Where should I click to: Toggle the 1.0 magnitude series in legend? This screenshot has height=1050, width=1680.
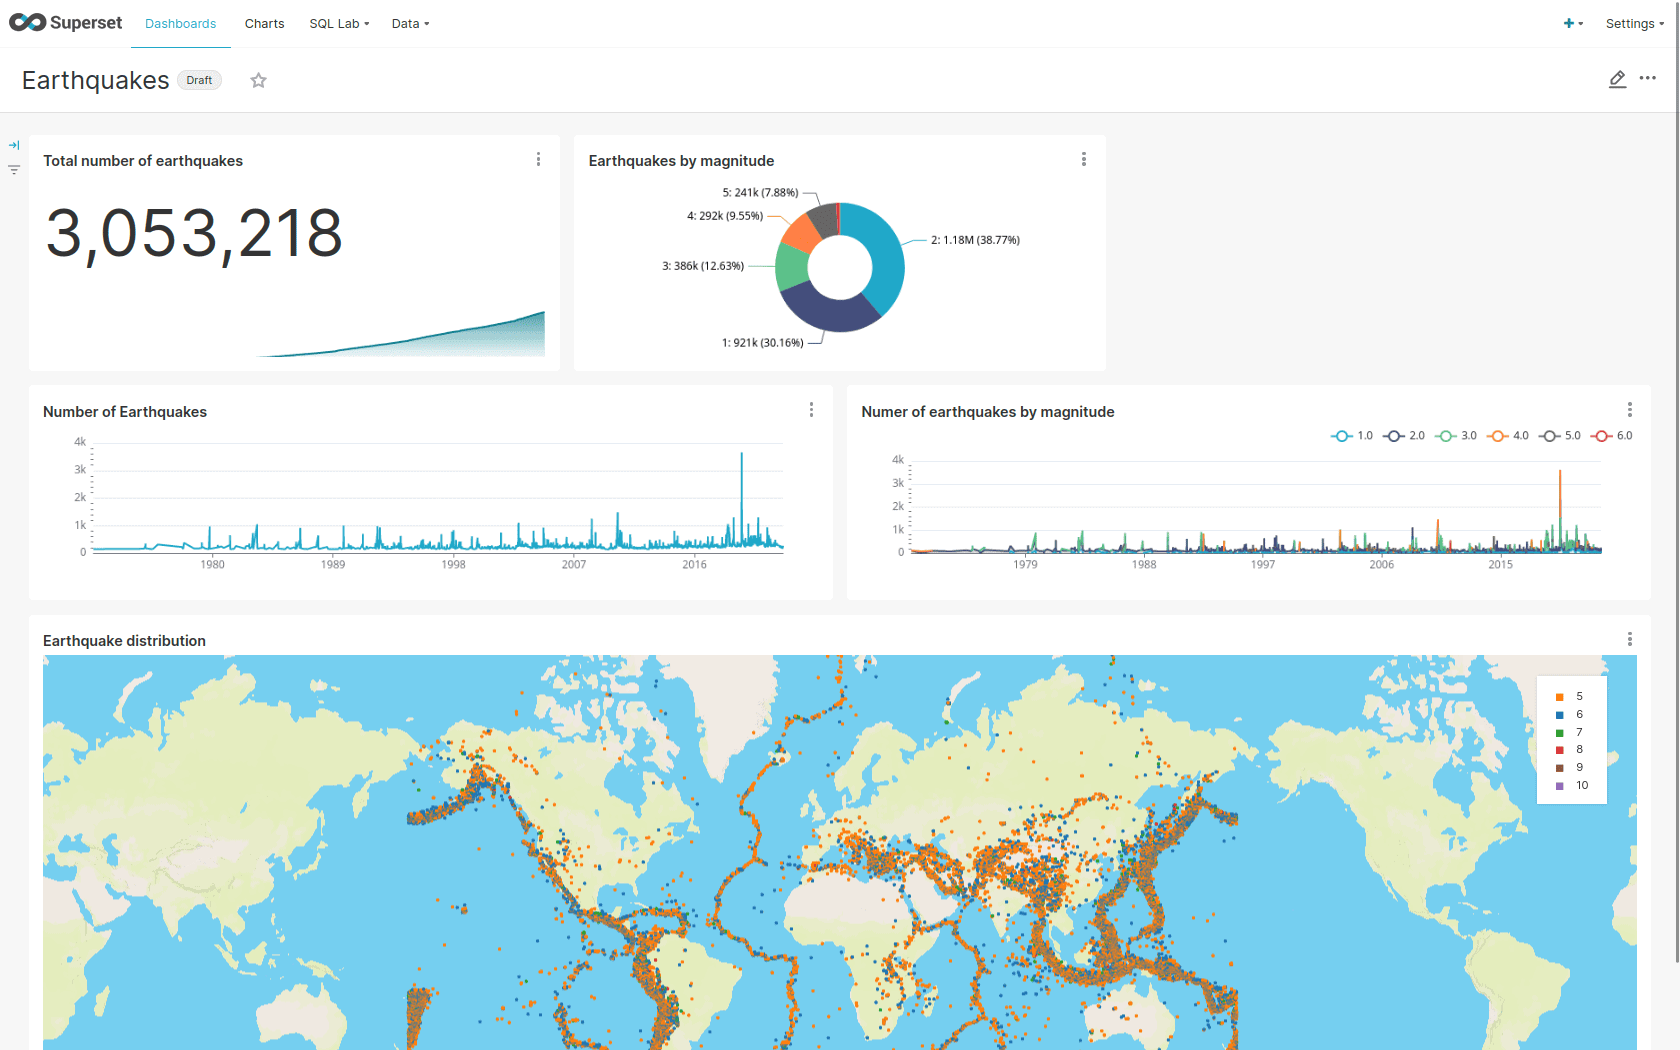[1352, 435]
